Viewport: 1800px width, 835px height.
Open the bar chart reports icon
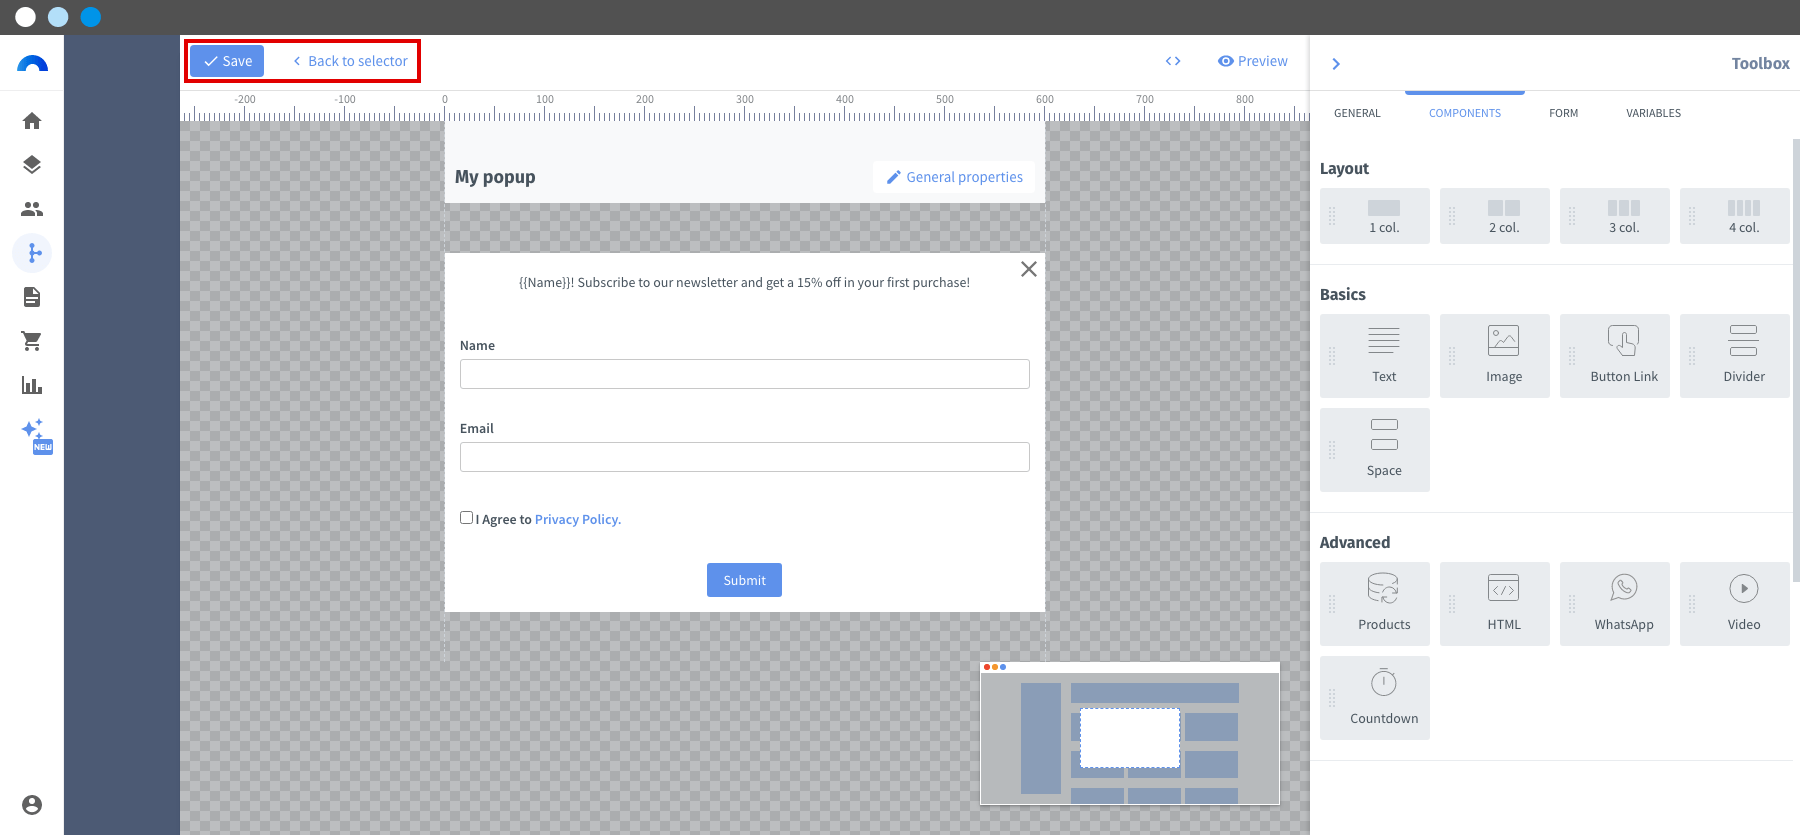(32, 385)
